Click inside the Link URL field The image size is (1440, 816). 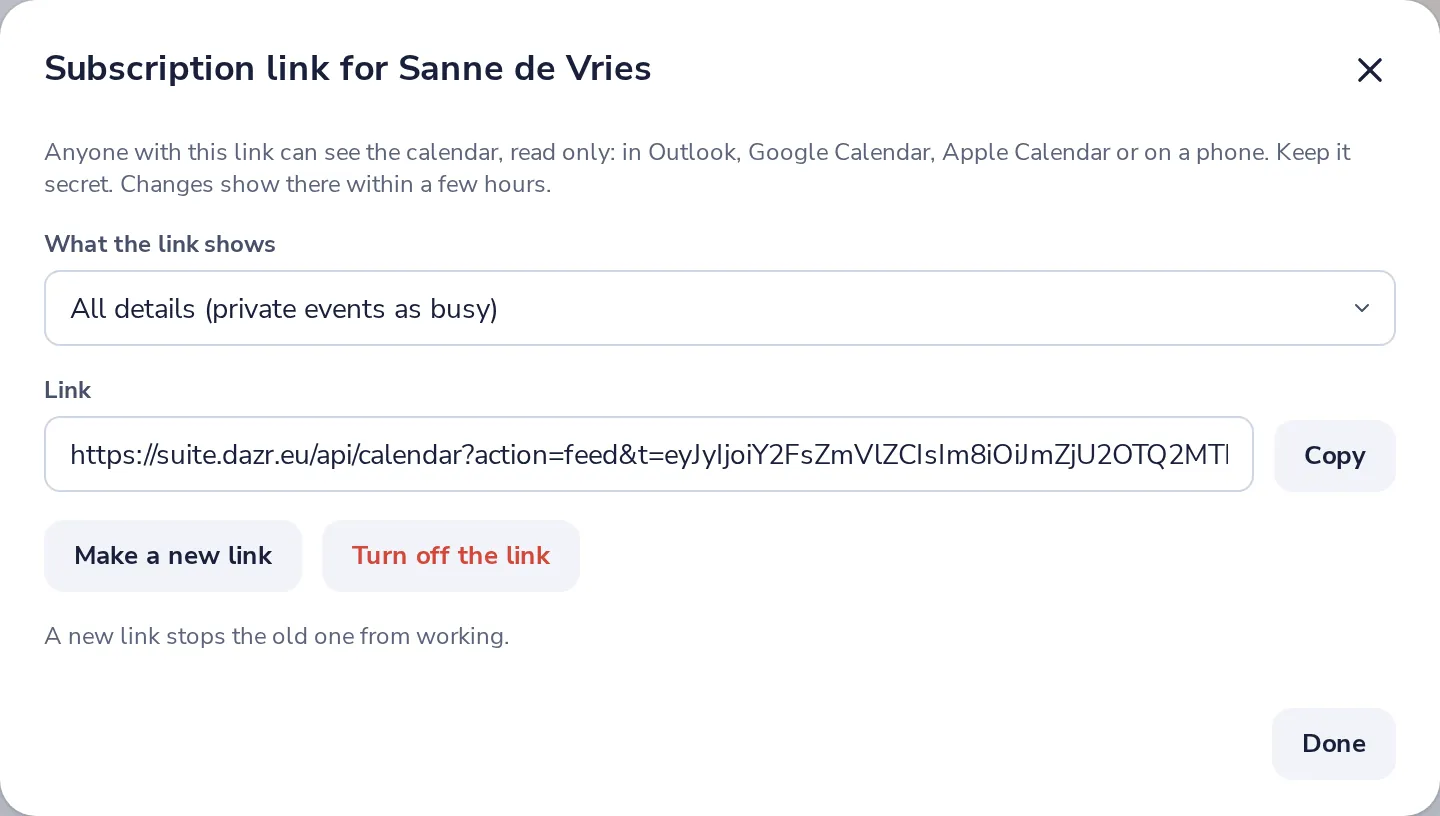click(x=649, y=454)
